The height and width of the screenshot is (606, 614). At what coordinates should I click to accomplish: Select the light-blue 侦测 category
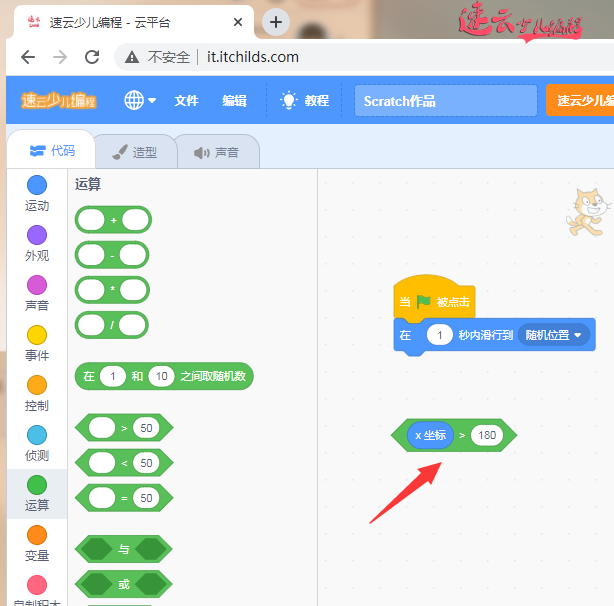coord(37,444)
